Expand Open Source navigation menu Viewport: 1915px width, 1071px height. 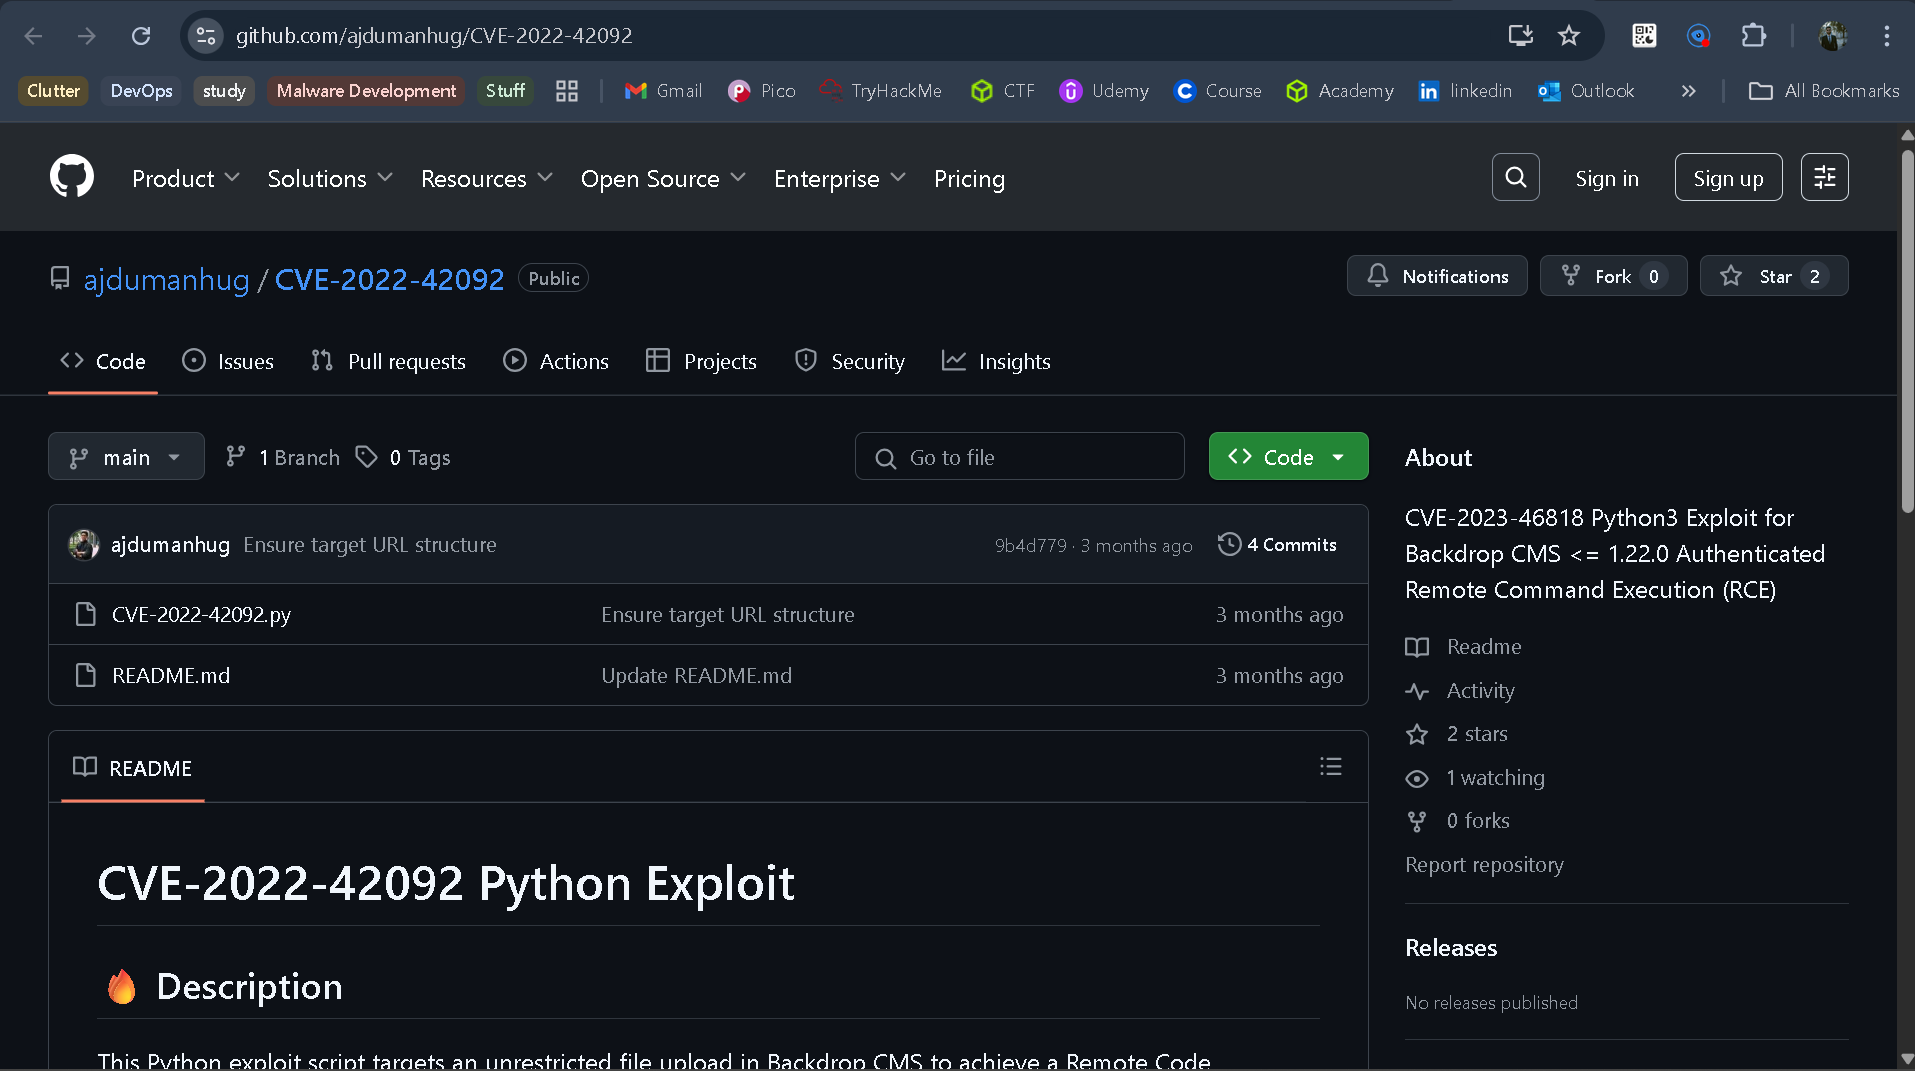[x=664, y=178]
